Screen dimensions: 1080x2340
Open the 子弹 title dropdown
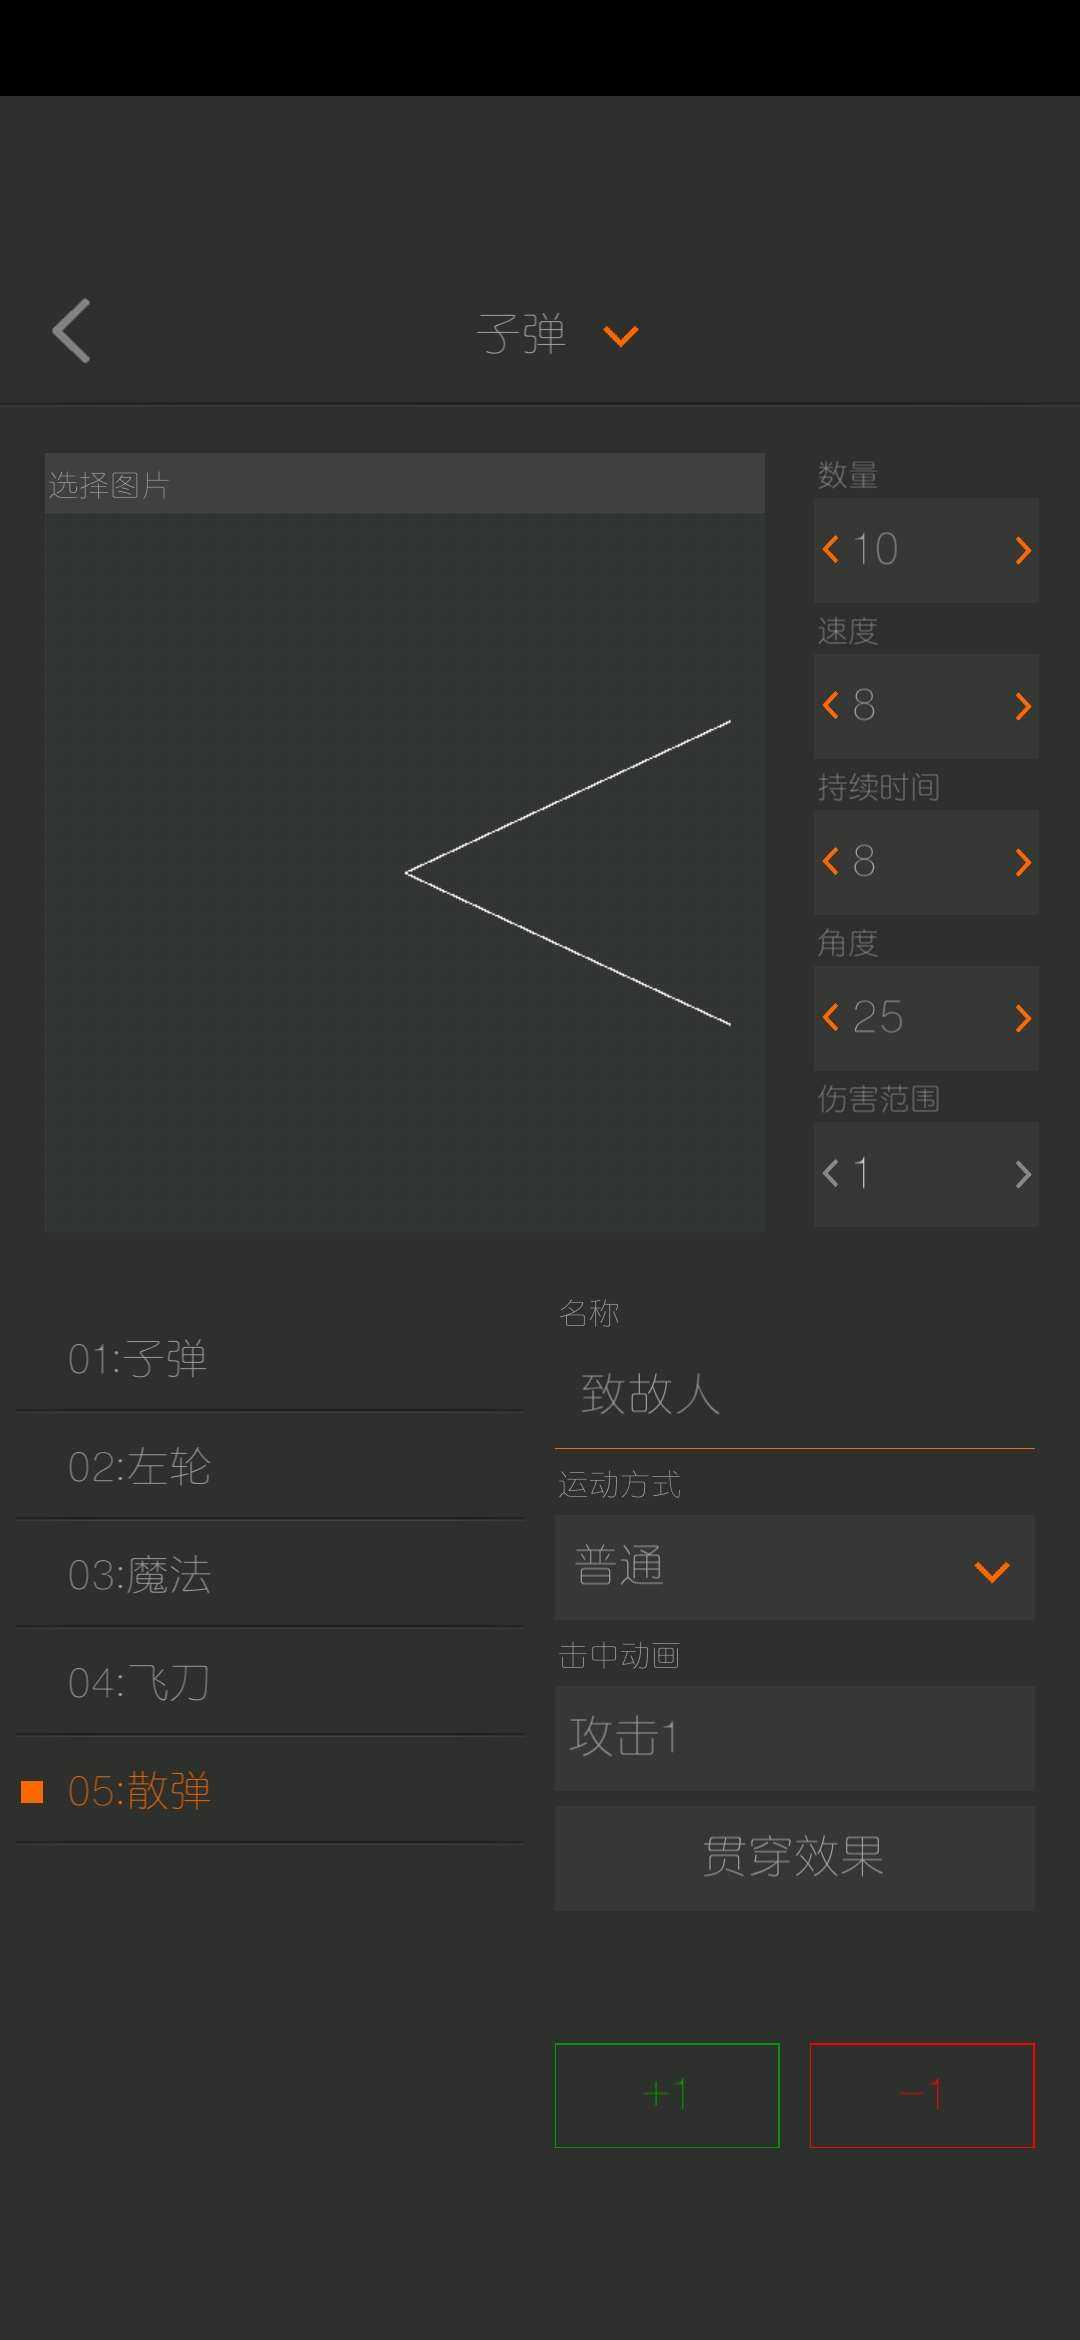556,334
